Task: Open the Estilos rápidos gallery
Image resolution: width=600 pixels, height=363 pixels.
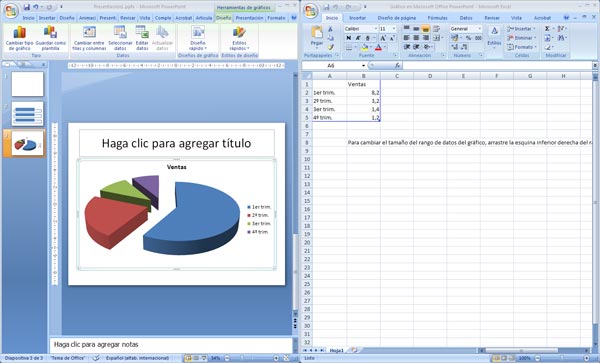Action: coord(239,38)
